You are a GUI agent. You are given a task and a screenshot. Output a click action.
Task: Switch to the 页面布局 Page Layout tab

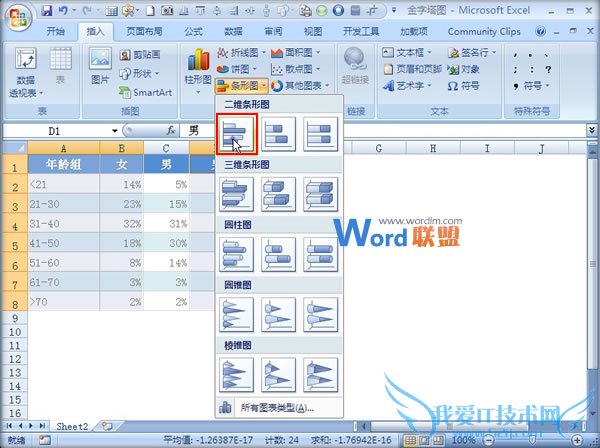click(144, 31)
